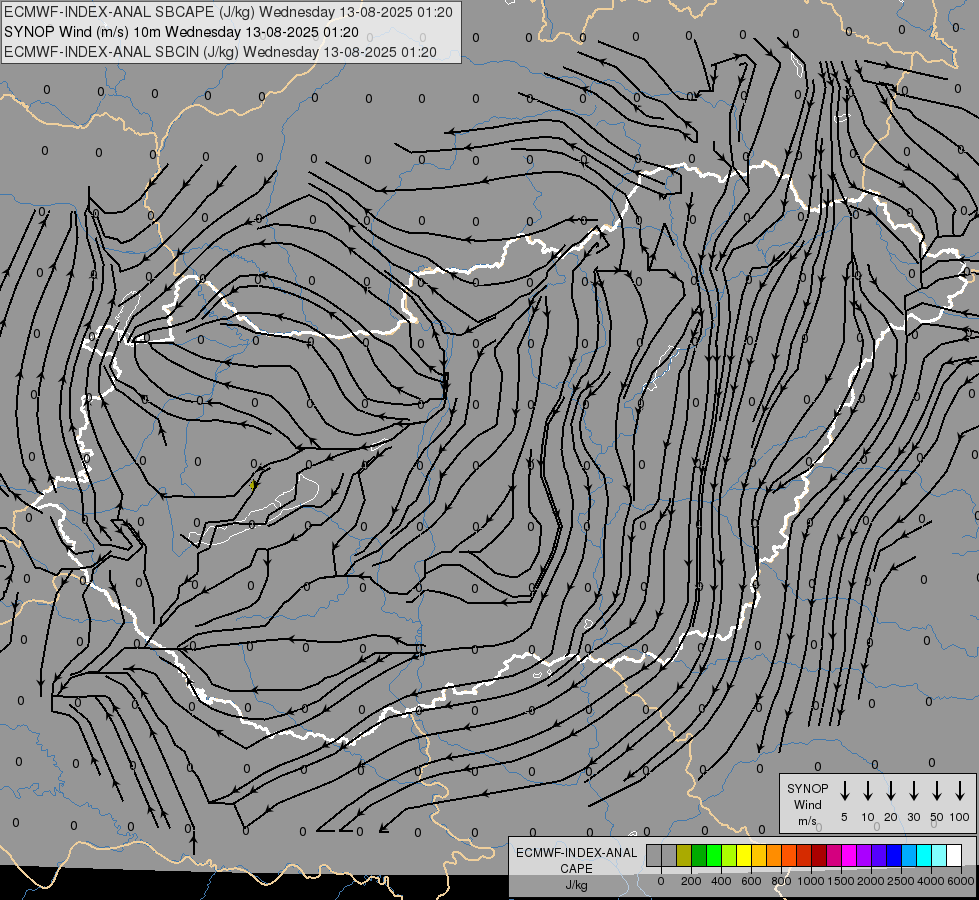This screenshot has height=900, width=979.
Task: Click the SBCIN title line
Action: 220,52
